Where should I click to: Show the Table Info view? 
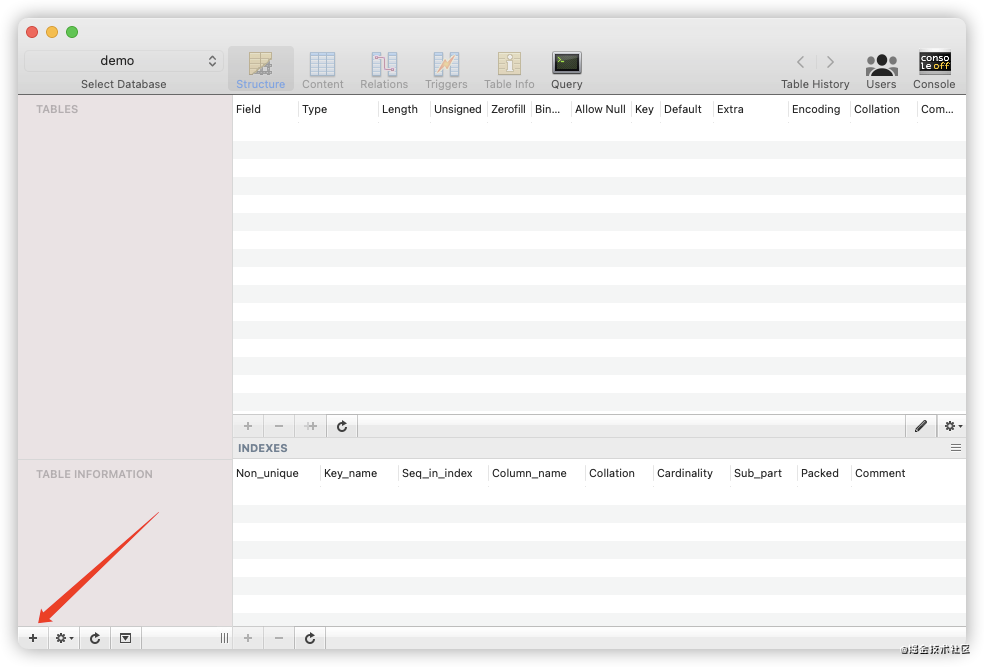point(509,70)
